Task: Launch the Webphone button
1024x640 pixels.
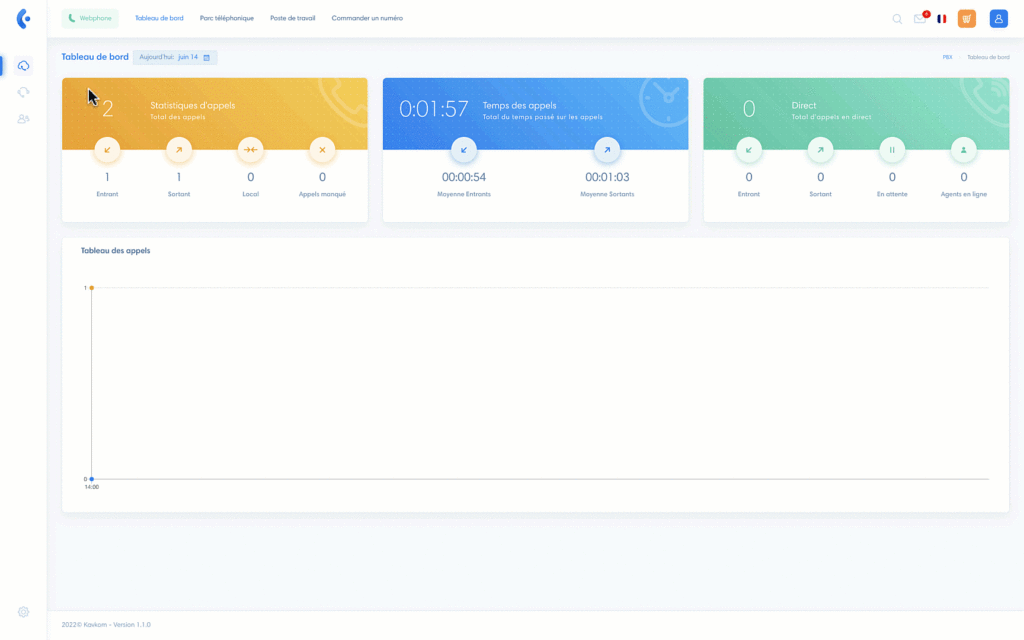Action: coord(90,18)
